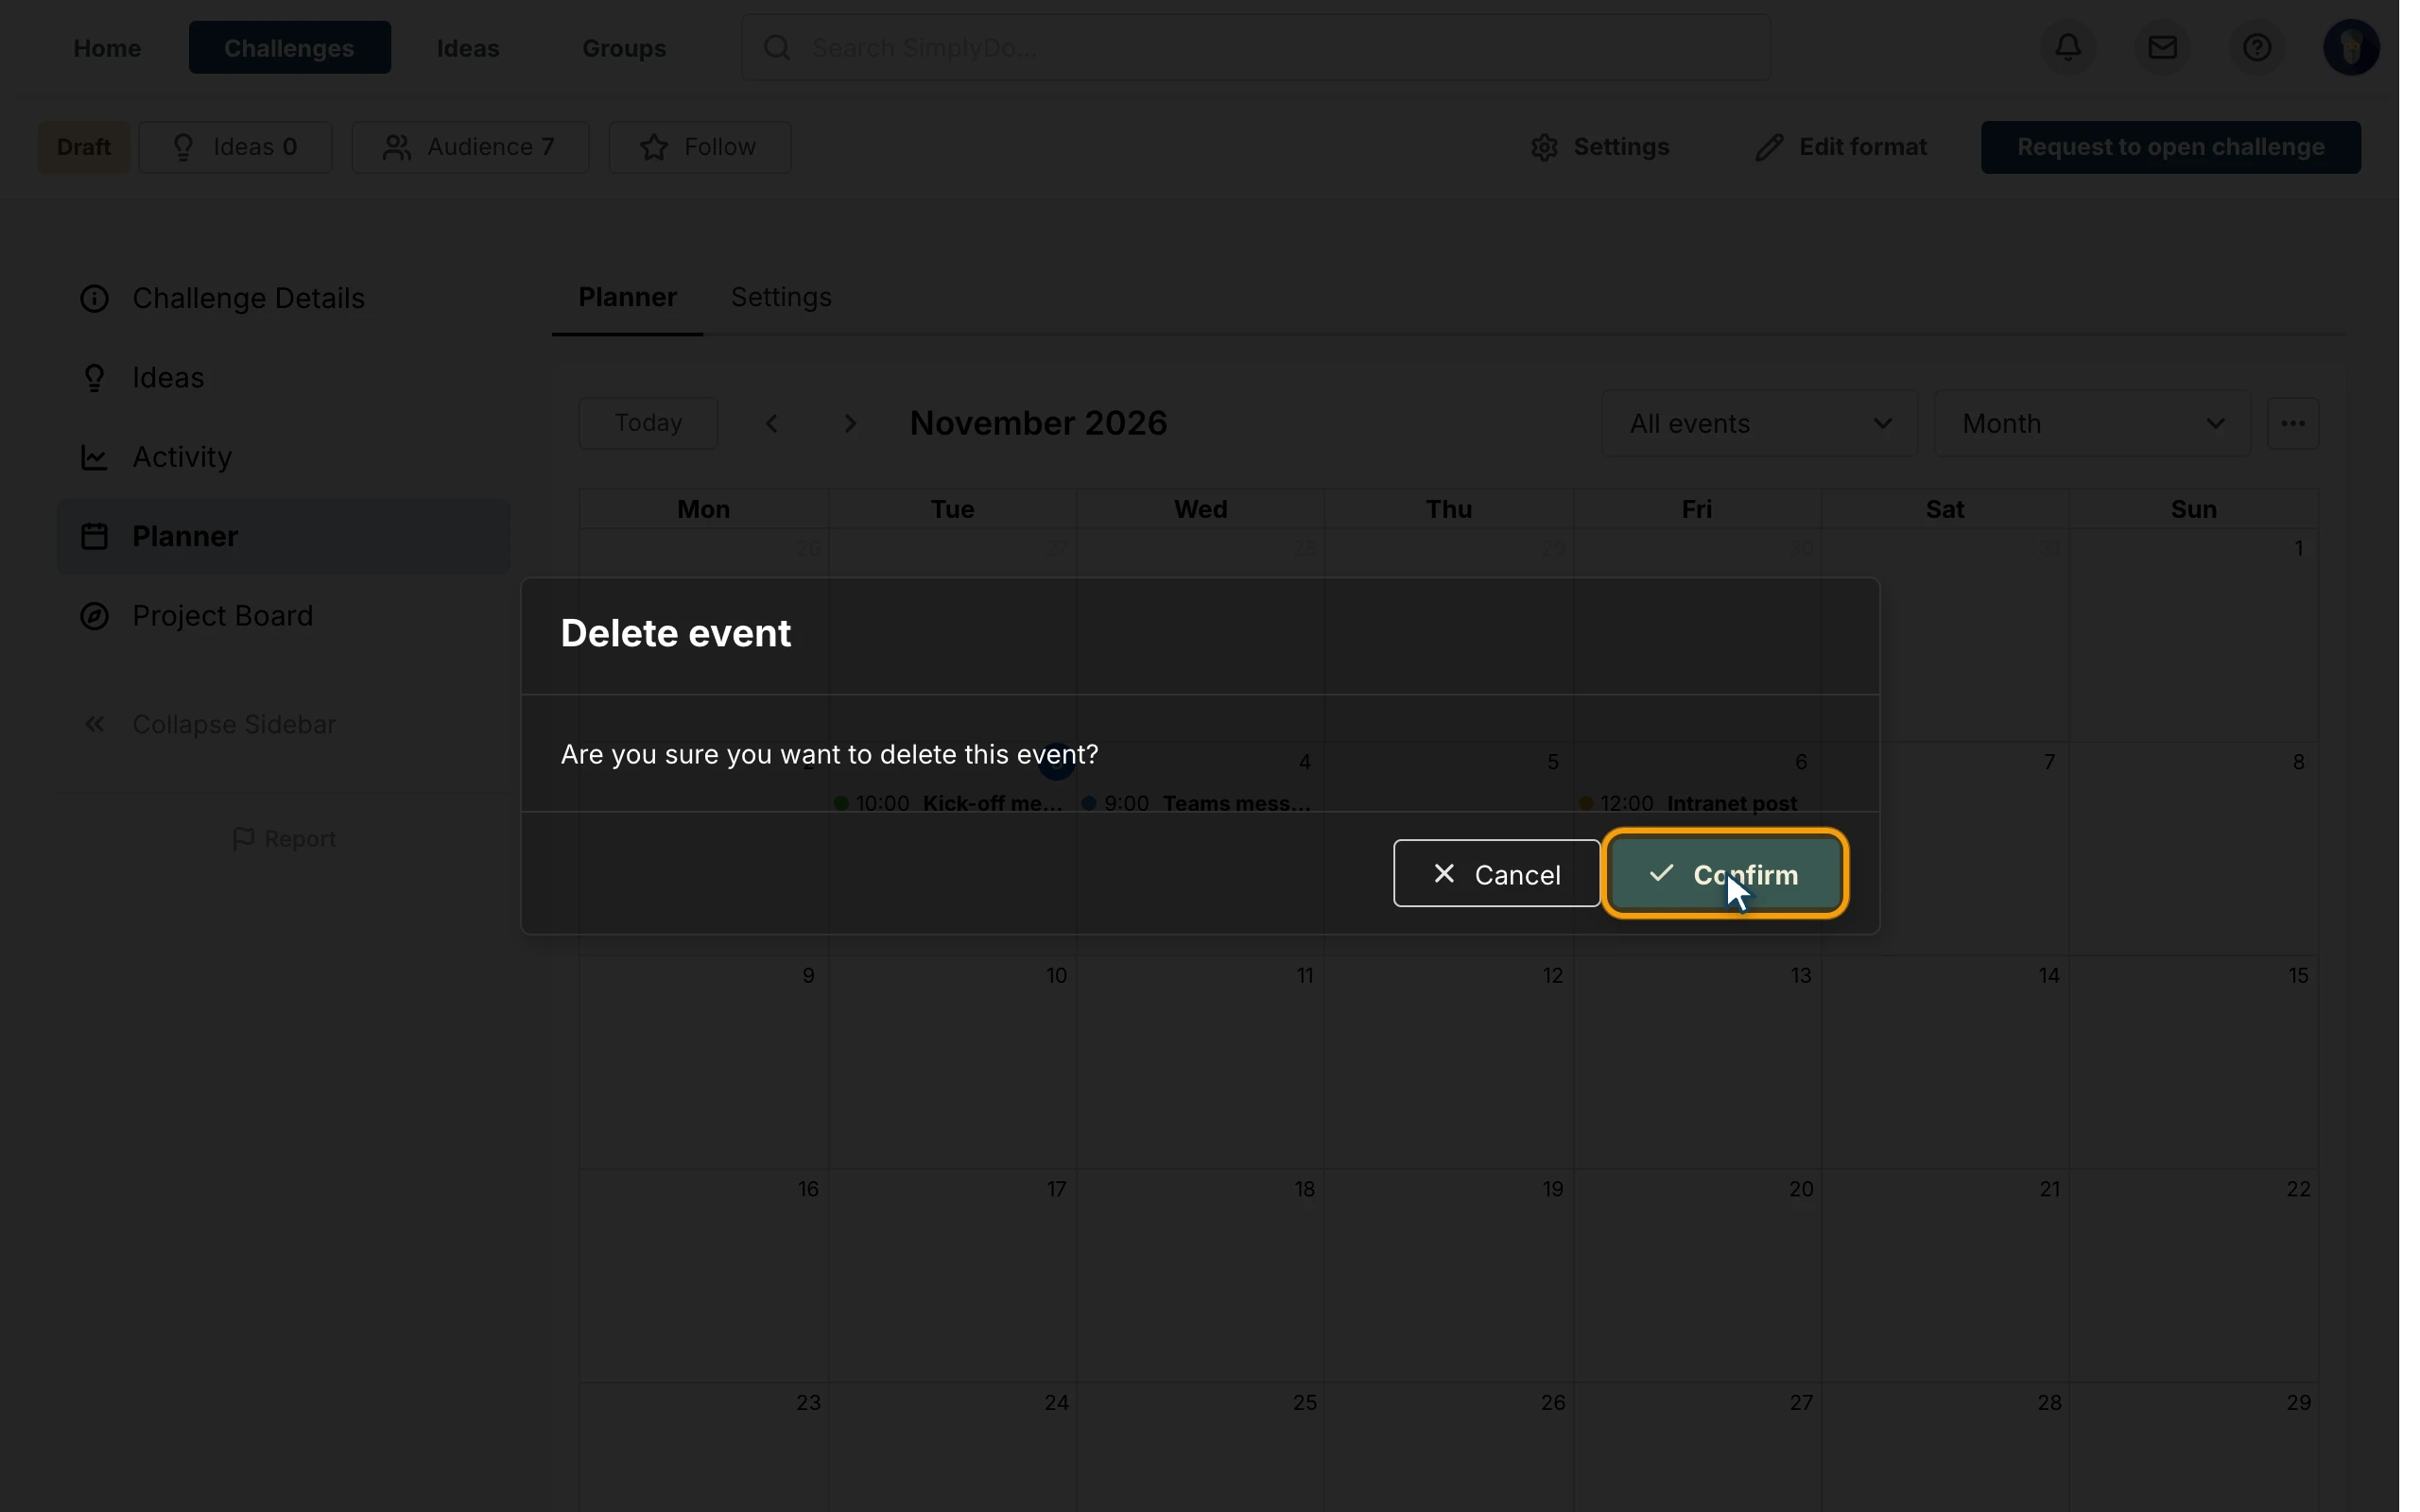Click Edit format pencil button
This screenshot has width=2420, height=1512.
click(x=1841, y=147)
